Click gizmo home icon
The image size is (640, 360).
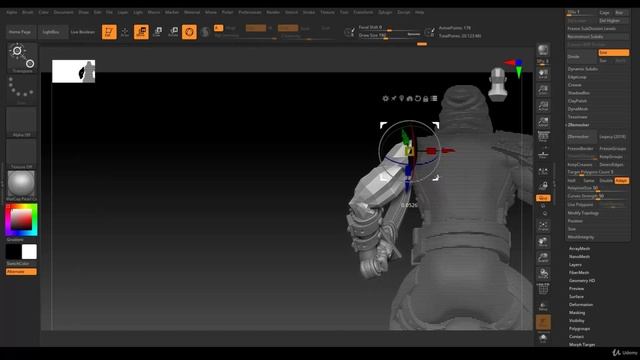(x=409, y=98)
